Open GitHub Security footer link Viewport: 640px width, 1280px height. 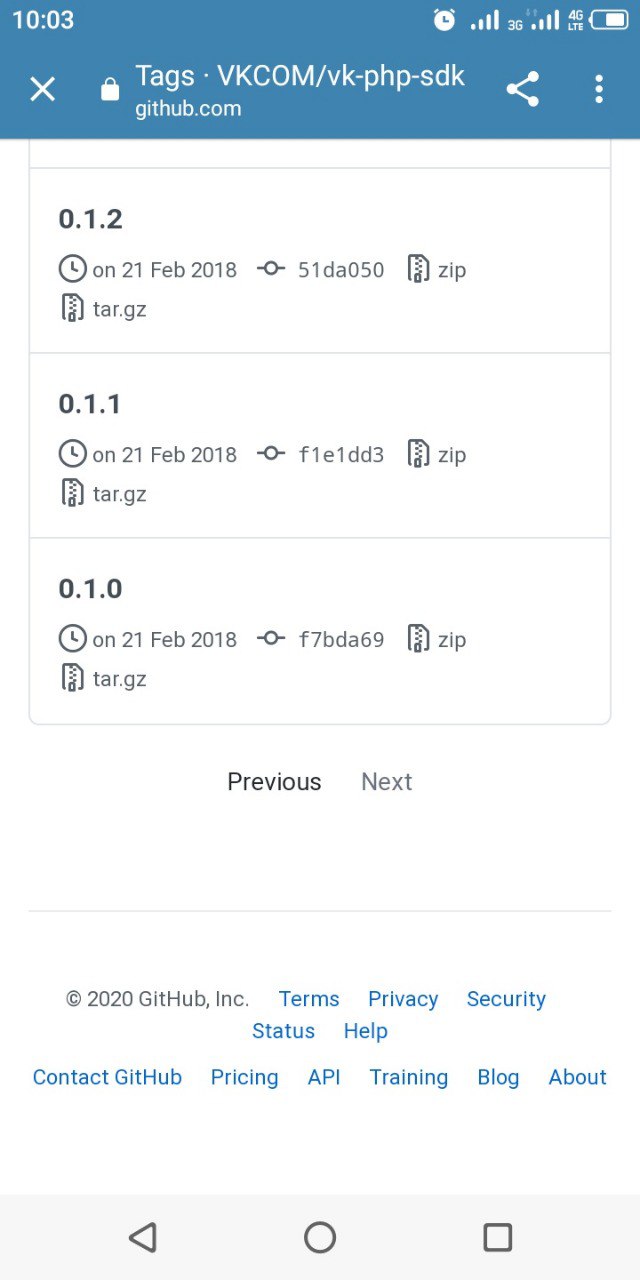coord(506,999)
